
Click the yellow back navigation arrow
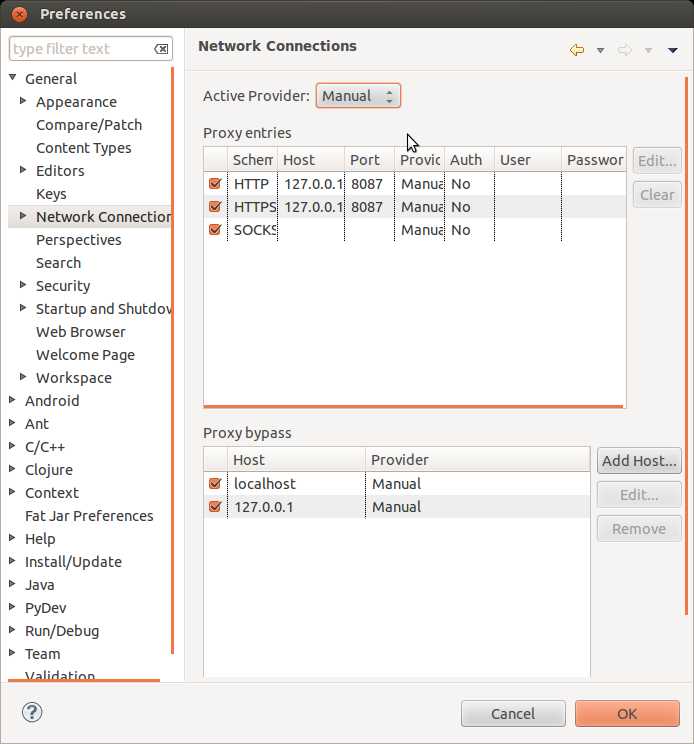(x=576, y=50)
